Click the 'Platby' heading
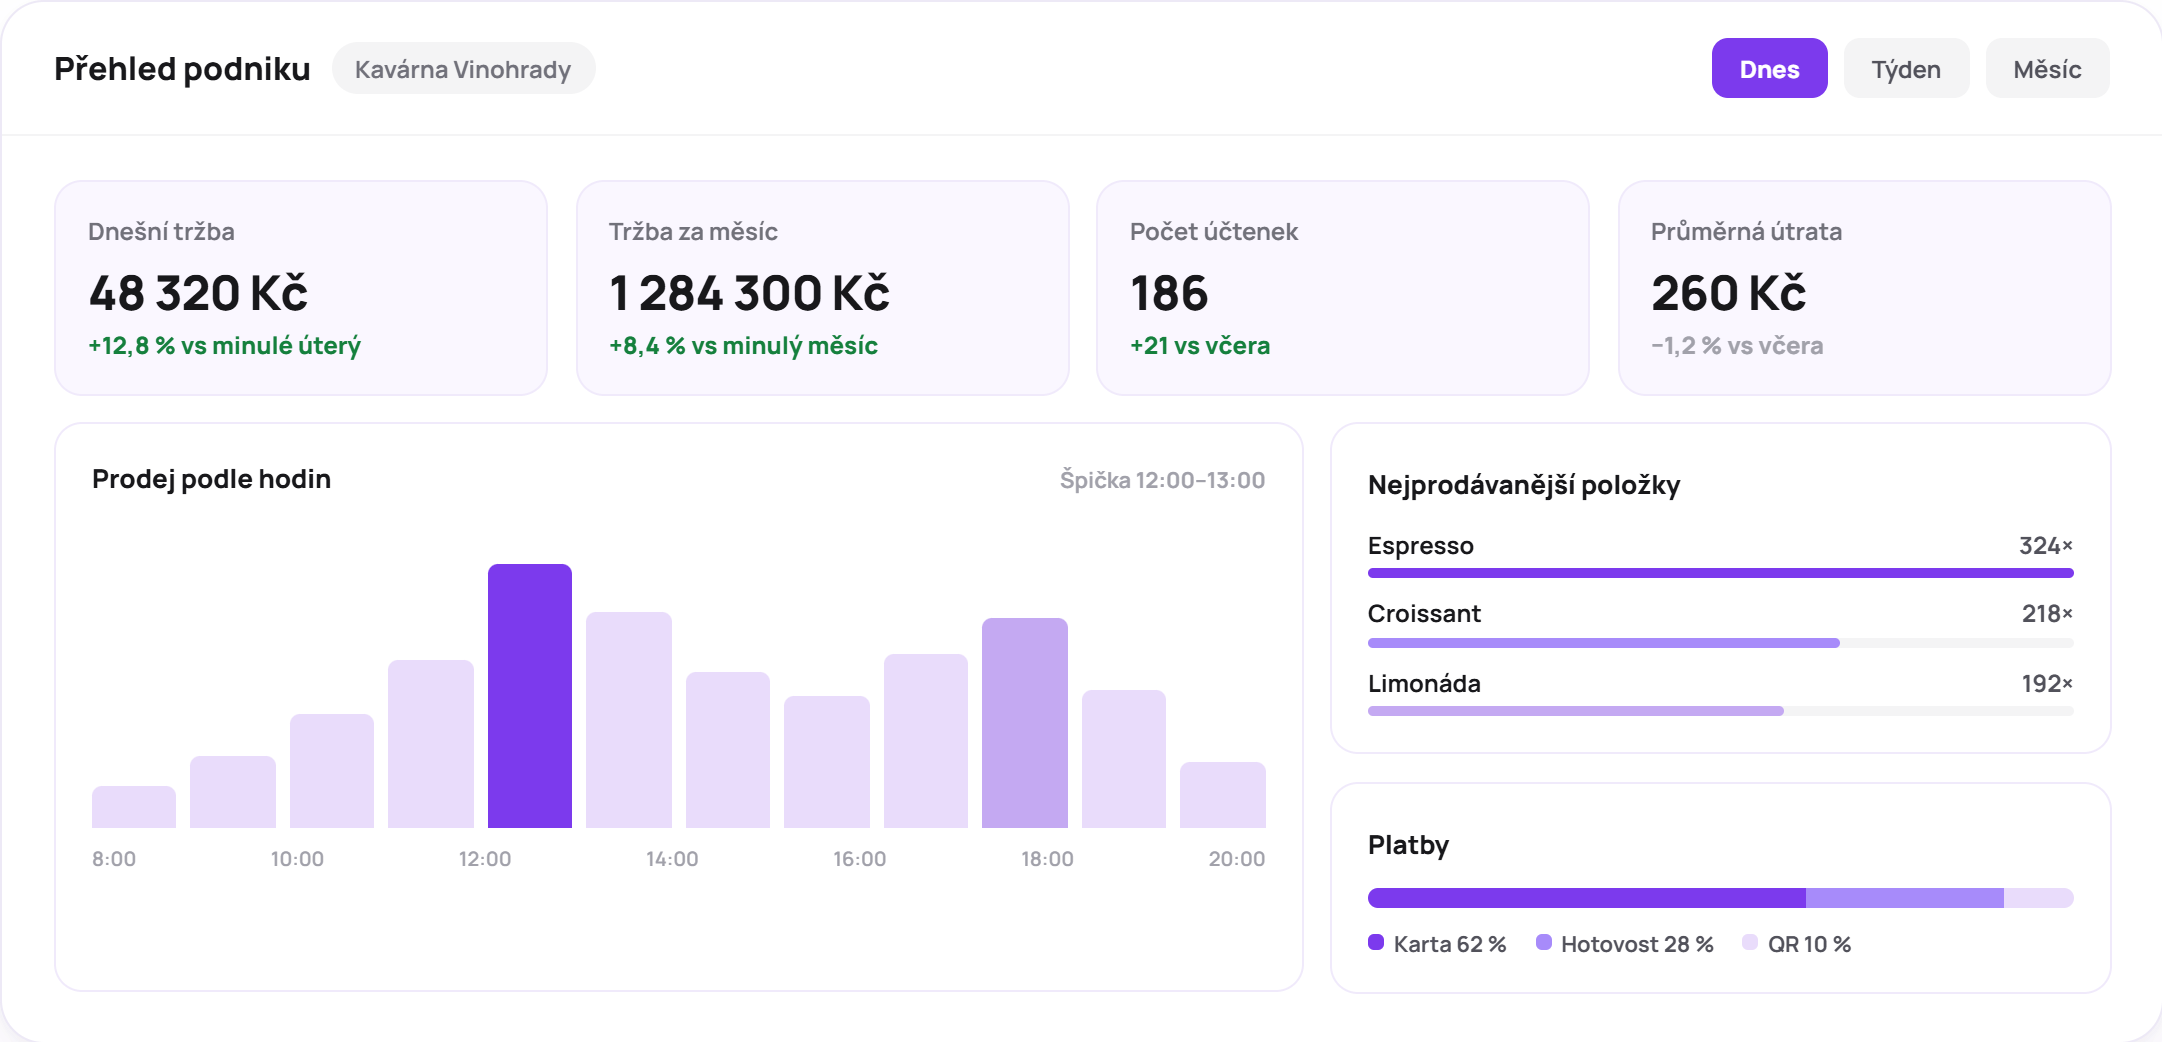 tap(1408, 845)
